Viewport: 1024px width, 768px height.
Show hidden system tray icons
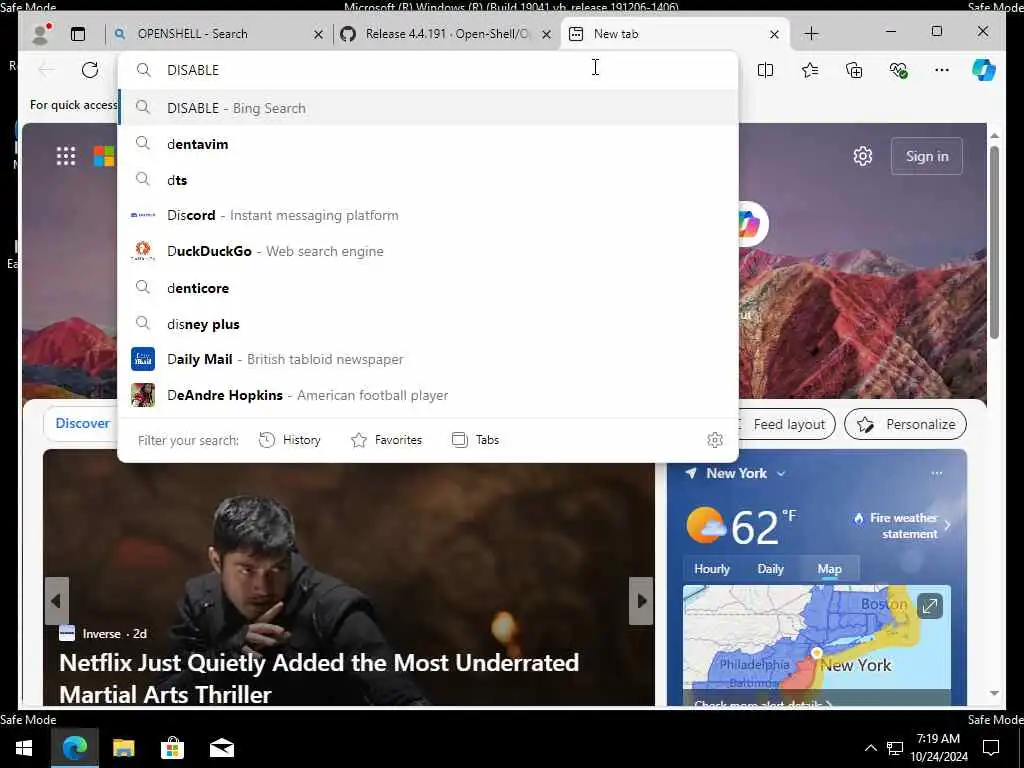click(871, 748)
